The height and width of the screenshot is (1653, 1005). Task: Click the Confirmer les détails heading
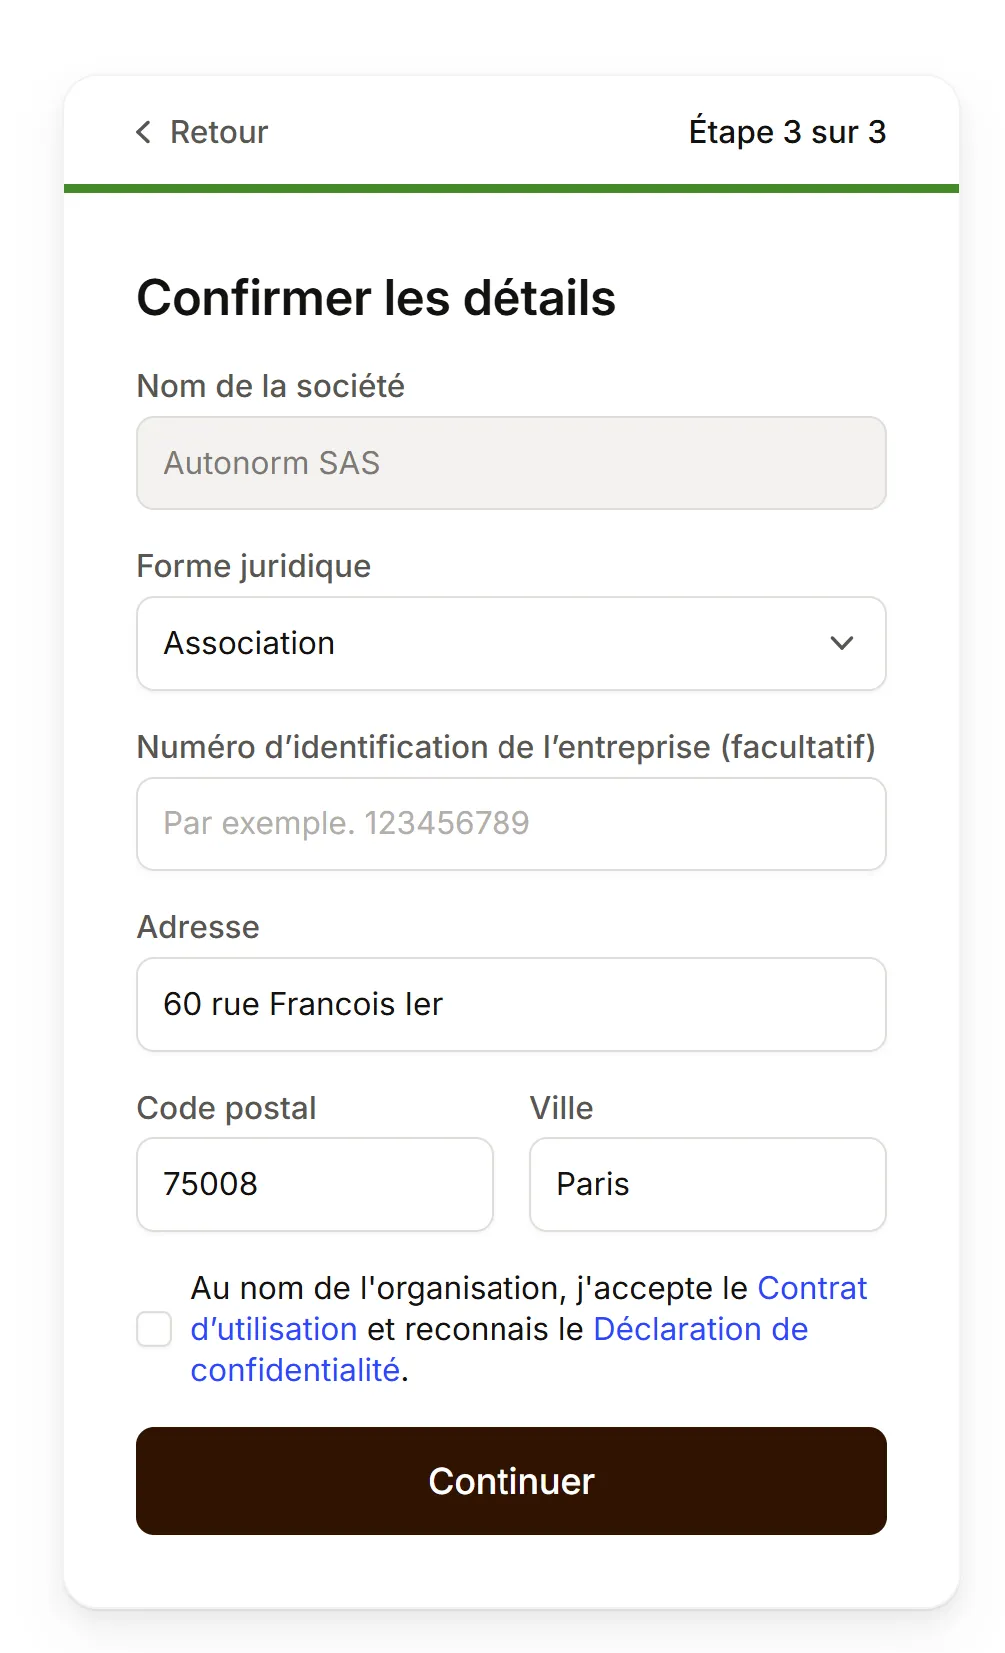[376, 298]
